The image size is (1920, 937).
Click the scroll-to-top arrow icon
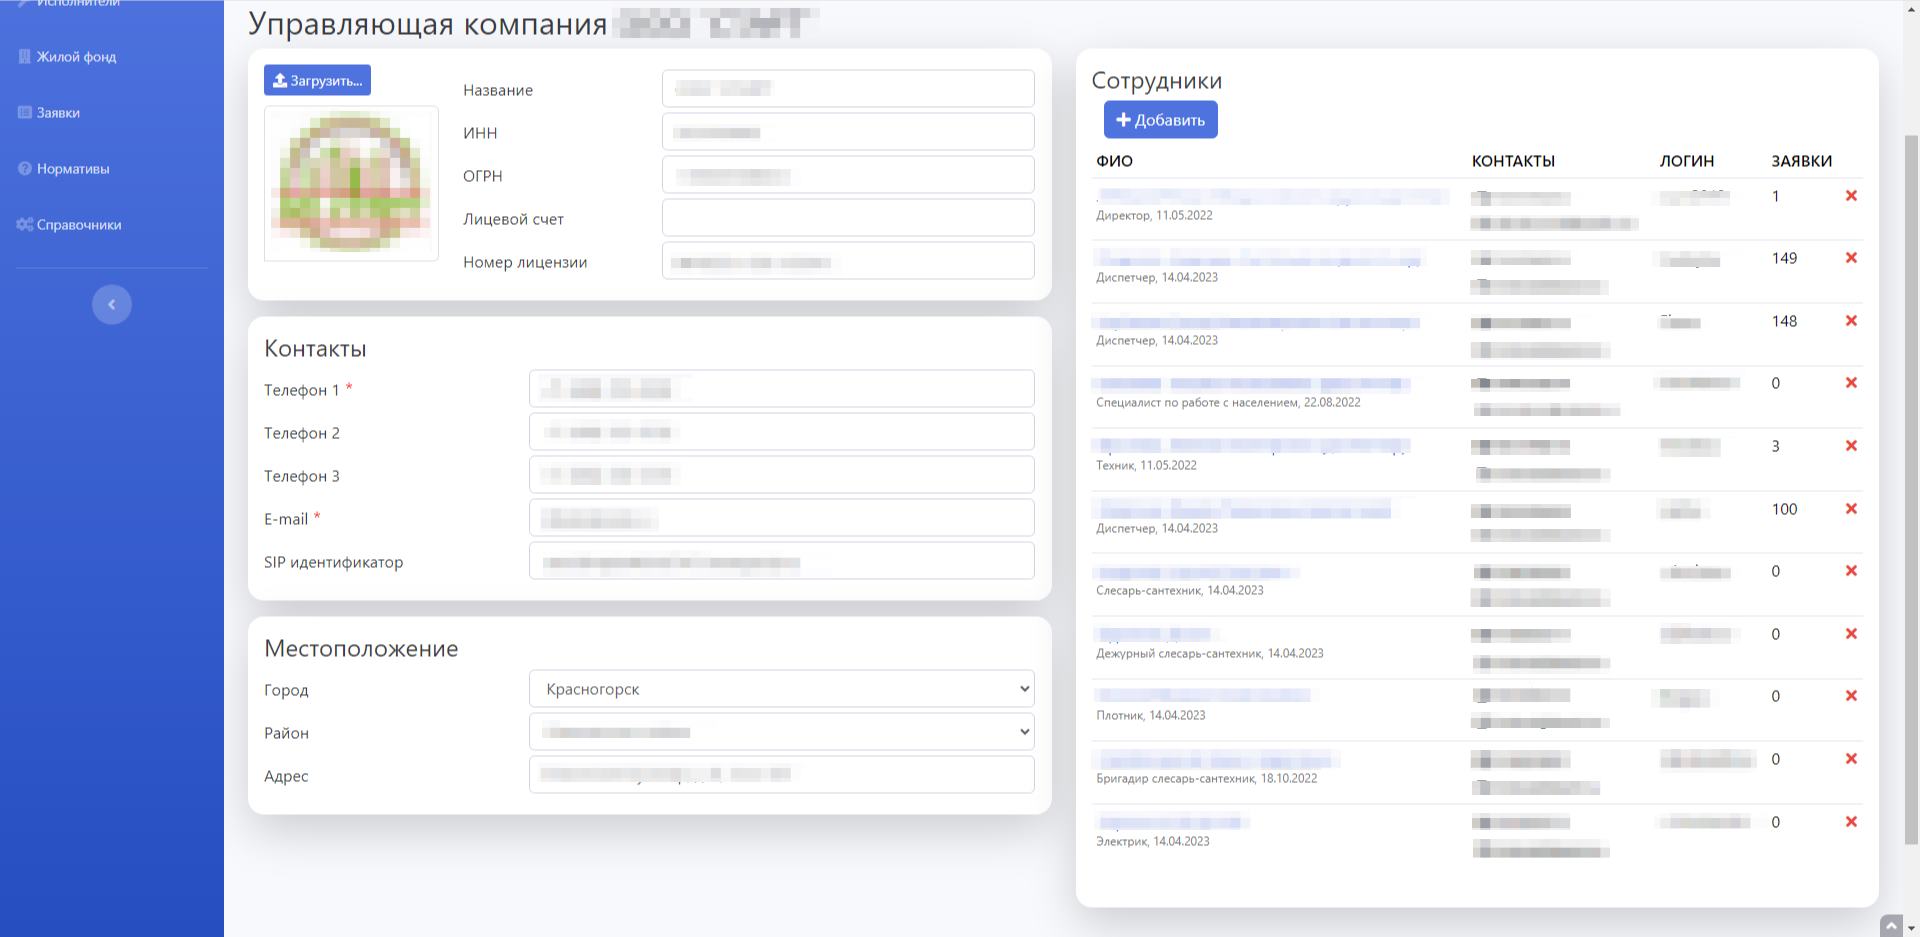pyautogui.click(x=1891, y=926)
